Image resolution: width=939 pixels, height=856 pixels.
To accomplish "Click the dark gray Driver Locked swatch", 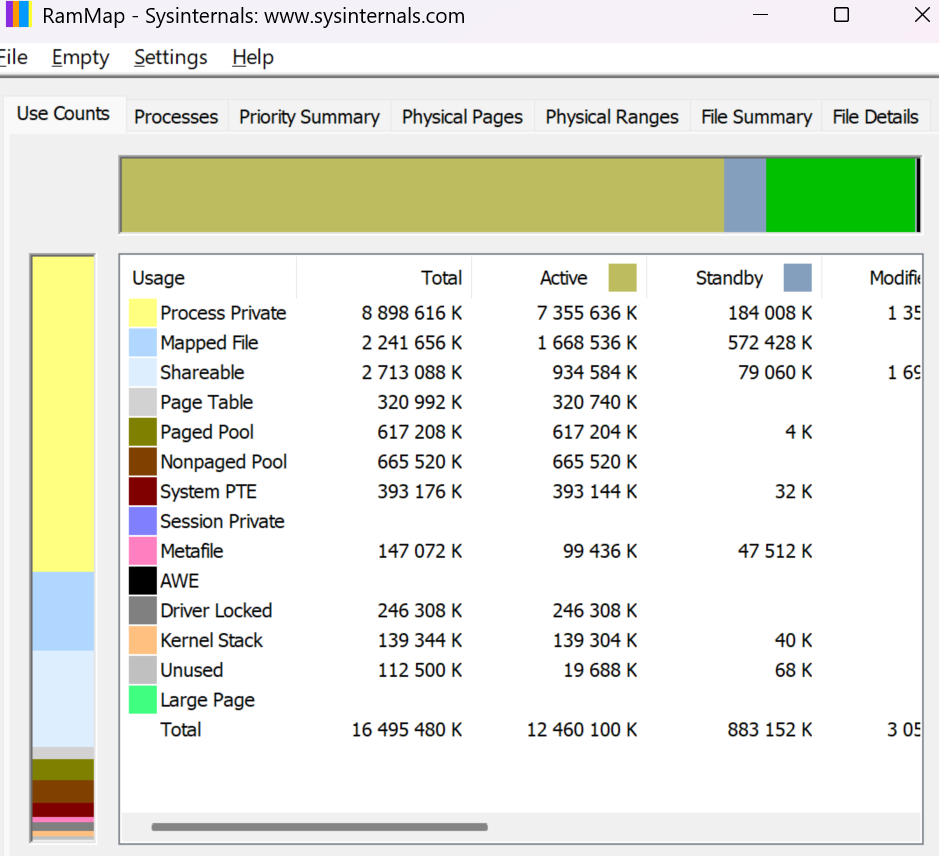I will click(143, 610).
